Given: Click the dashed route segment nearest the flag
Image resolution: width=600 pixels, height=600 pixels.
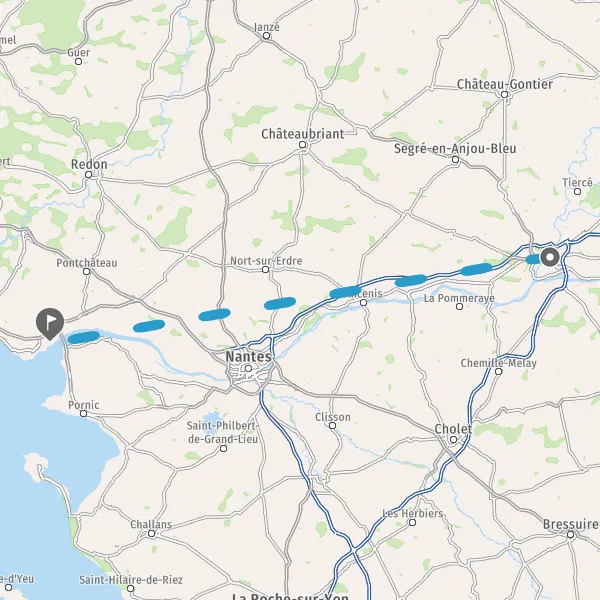Looking at the screenshot, I should pos(84,338).
